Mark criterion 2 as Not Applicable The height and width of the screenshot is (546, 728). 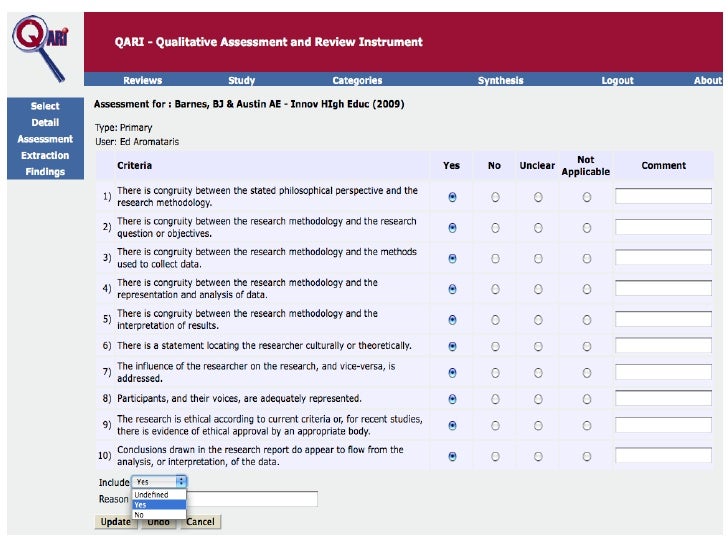coord(587,228)
